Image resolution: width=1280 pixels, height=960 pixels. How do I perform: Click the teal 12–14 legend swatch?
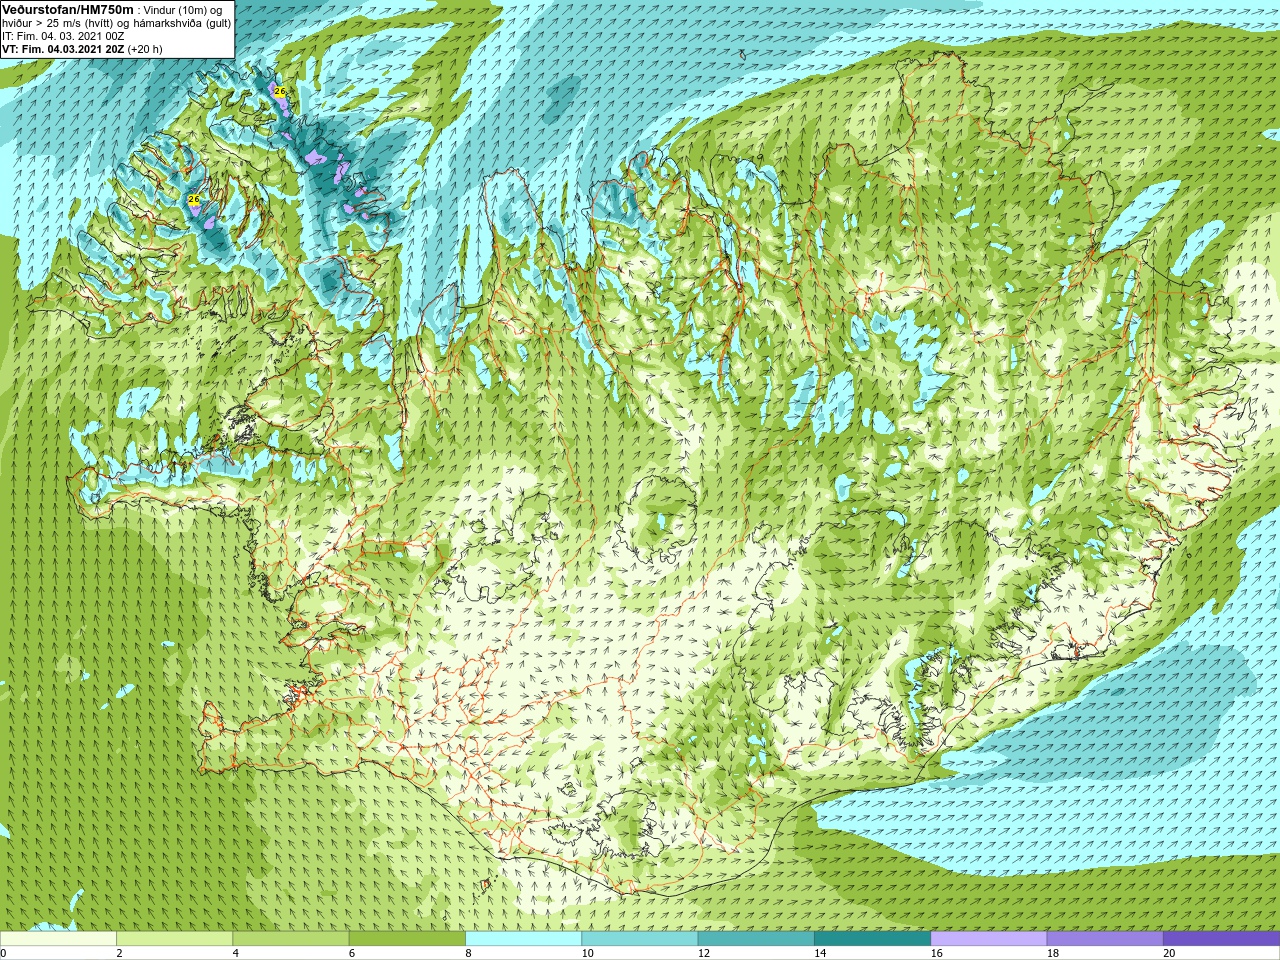click(756, 939)
